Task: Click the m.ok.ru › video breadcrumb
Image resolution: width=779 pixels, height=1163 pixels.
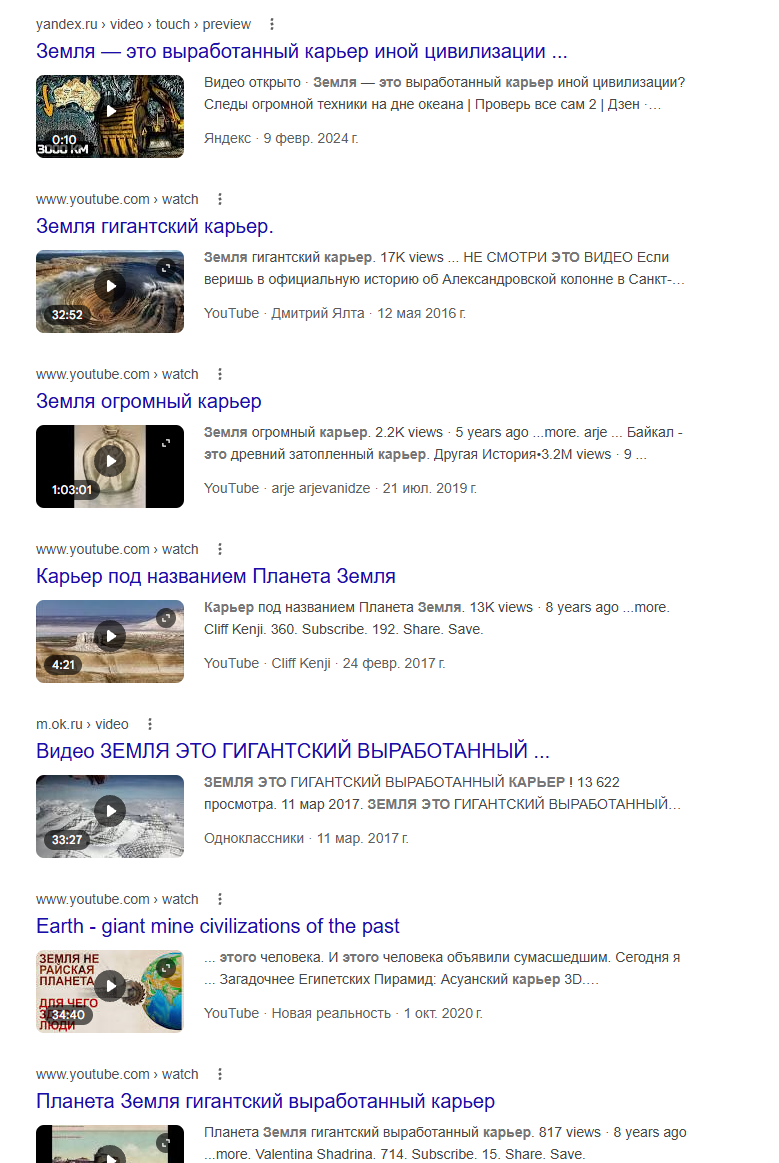Action: tap(82, 725)
